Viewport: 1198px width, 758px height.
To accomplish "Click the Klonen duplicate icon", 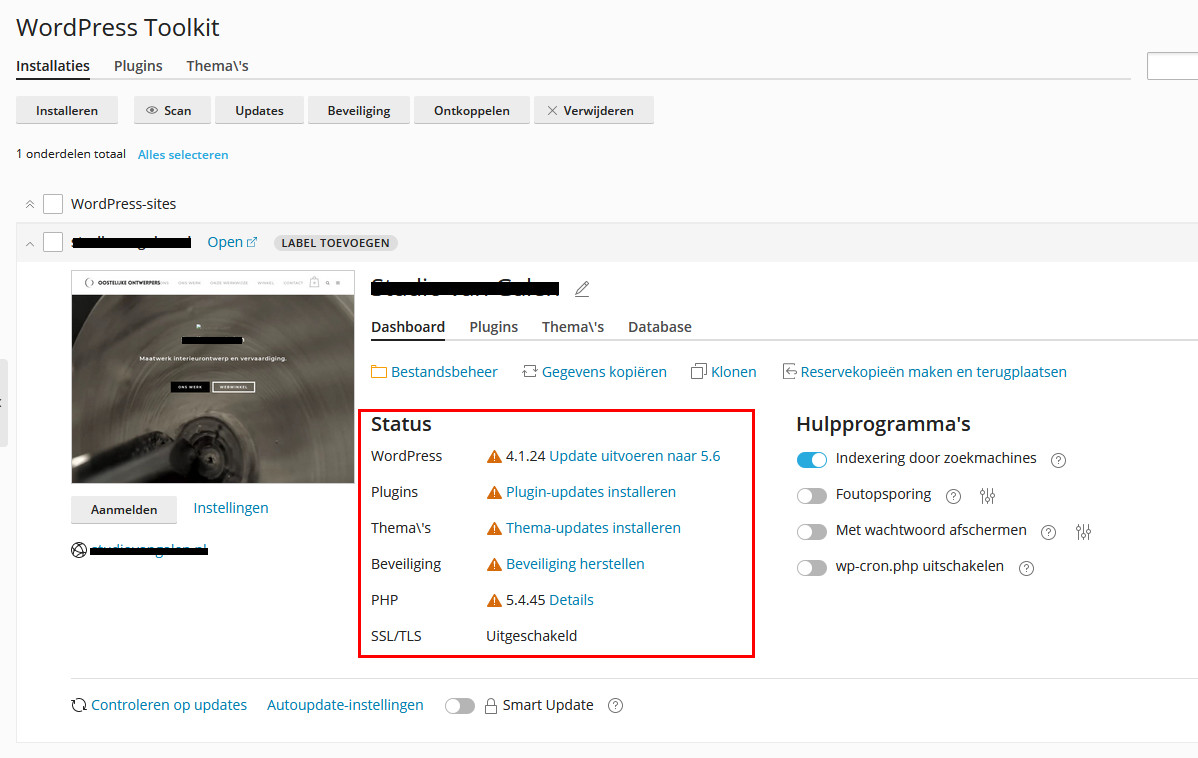I will point(698,371).
